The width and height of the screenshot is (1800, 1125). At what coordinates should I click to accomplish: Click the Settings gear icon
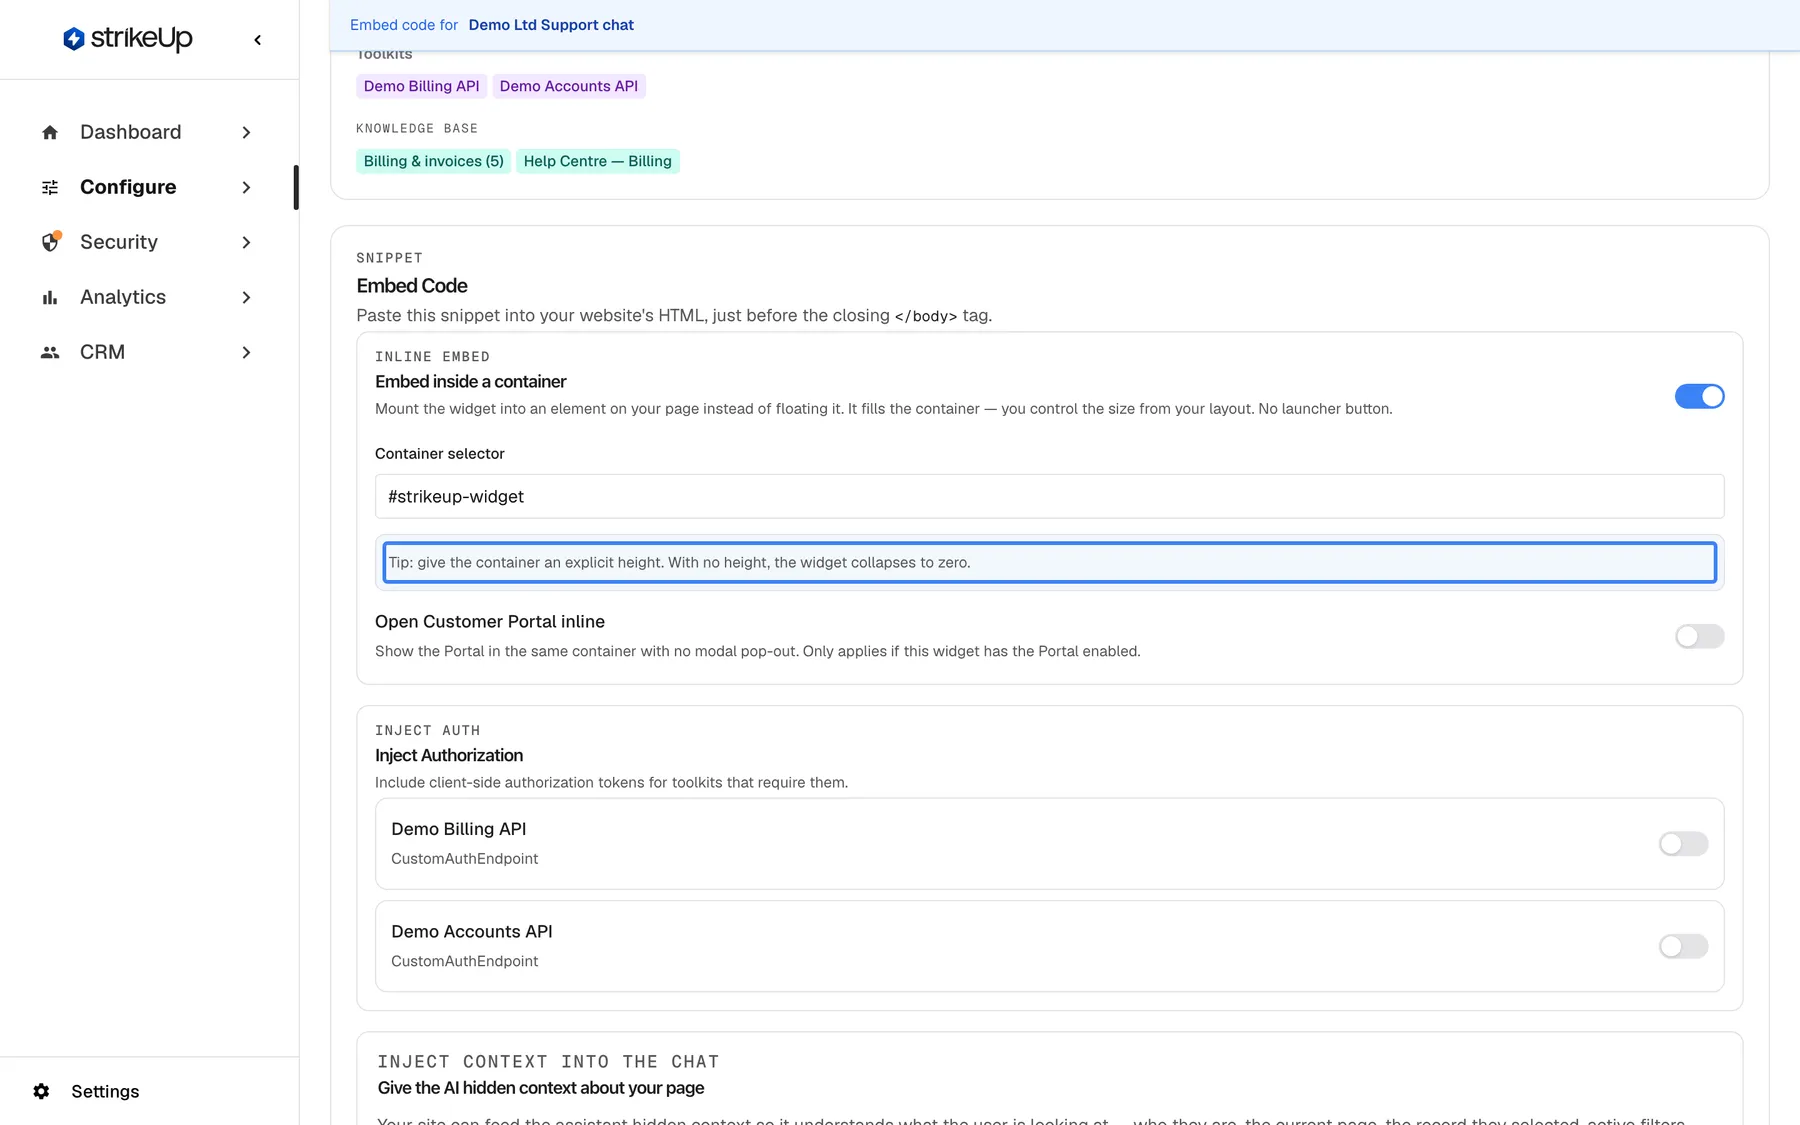(x=41, y=1091)
